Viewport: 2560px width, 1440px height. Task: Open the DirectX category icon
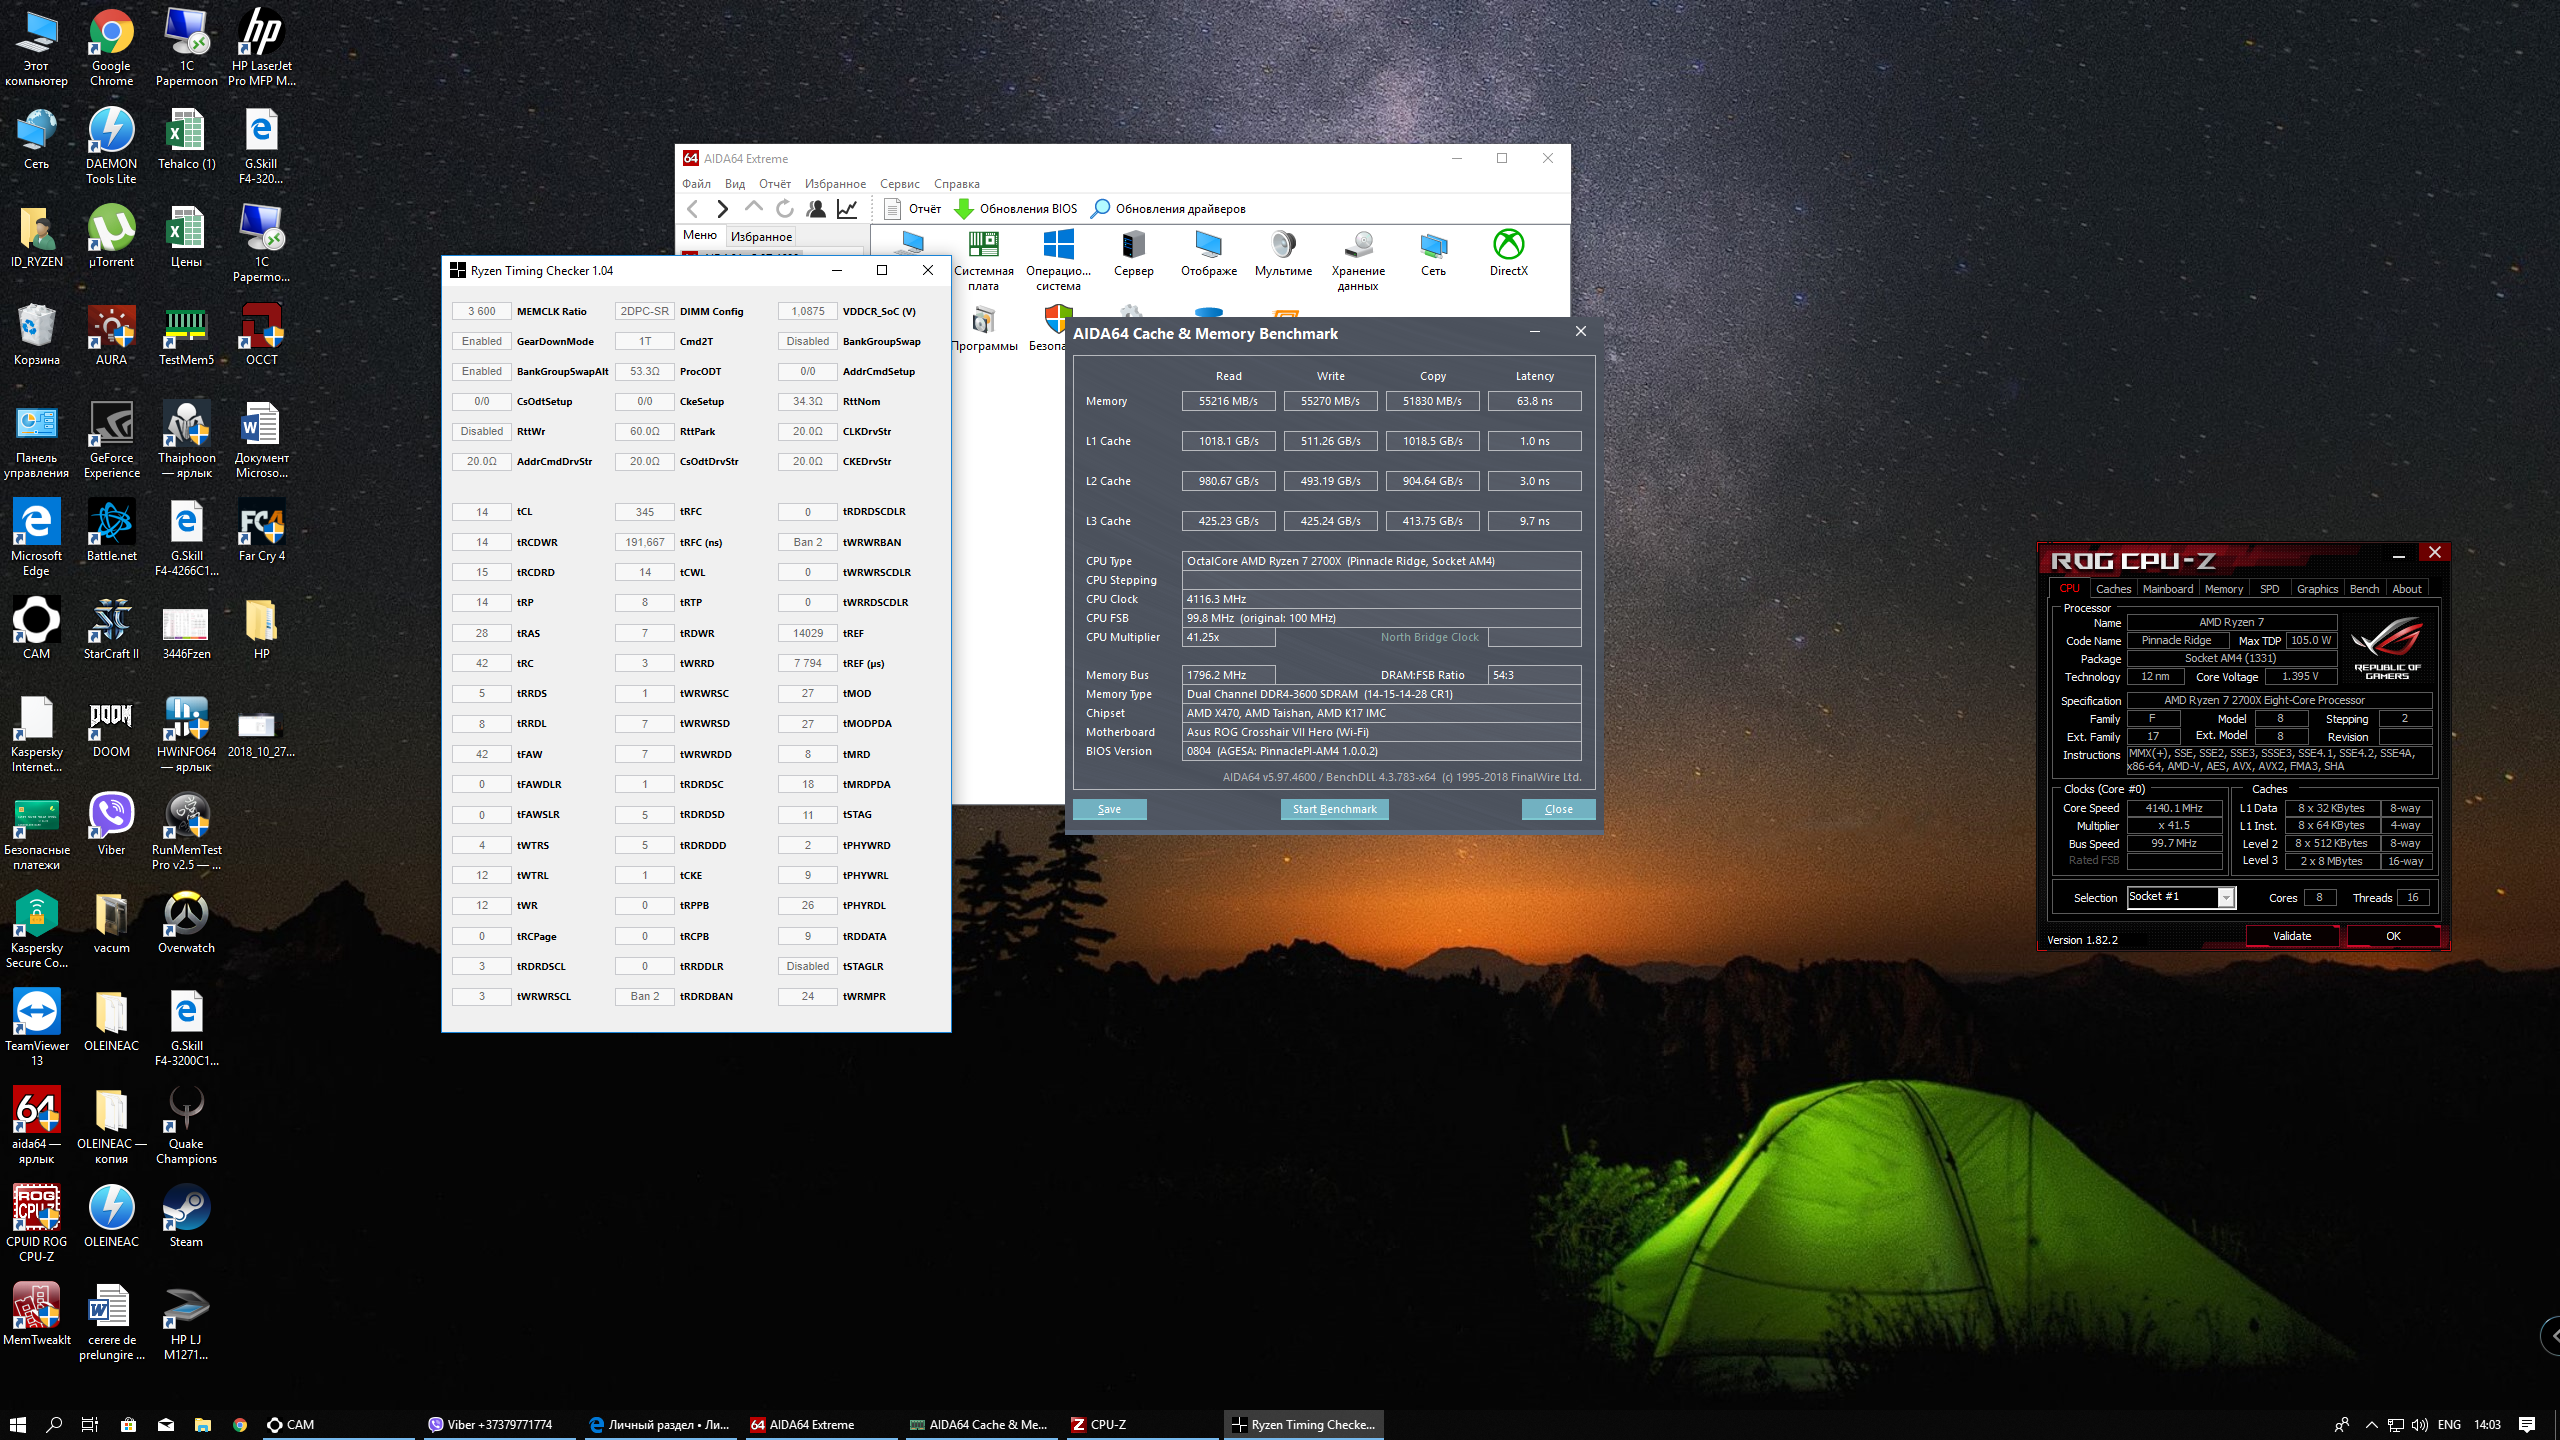(1508, 246)
